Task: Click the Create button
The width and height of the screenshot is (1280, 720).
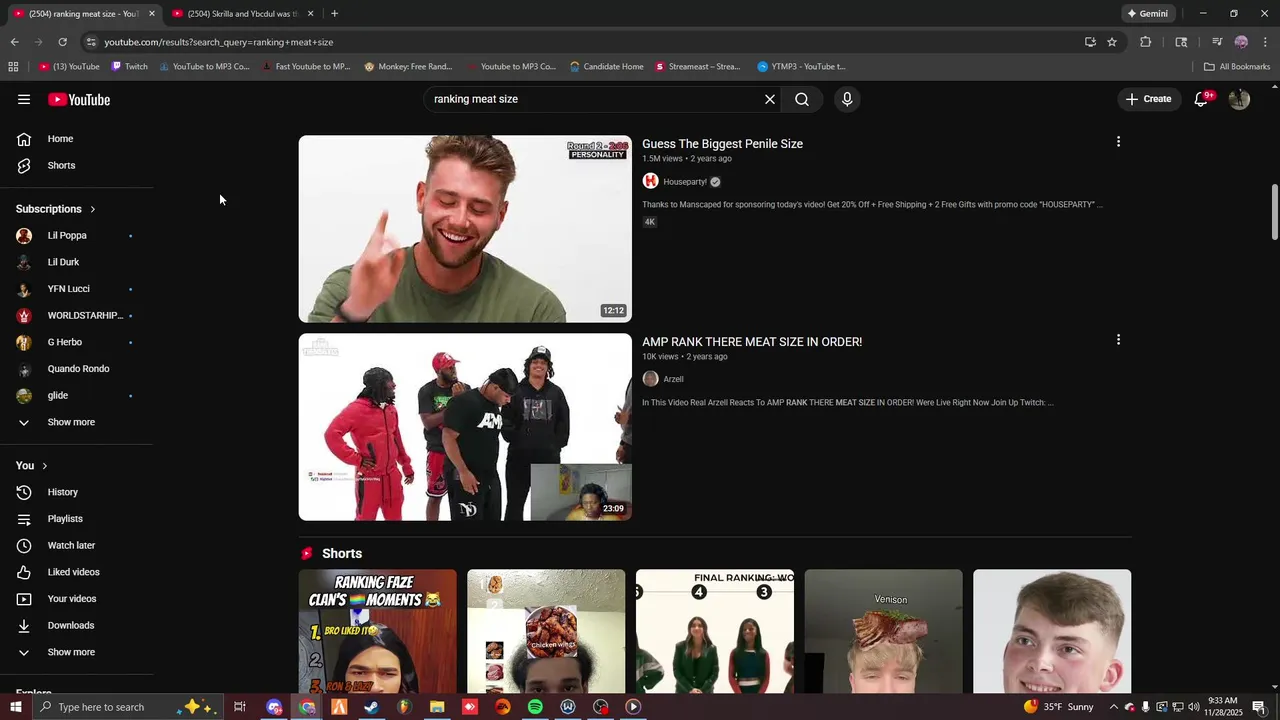Action: coord(1148,99)
